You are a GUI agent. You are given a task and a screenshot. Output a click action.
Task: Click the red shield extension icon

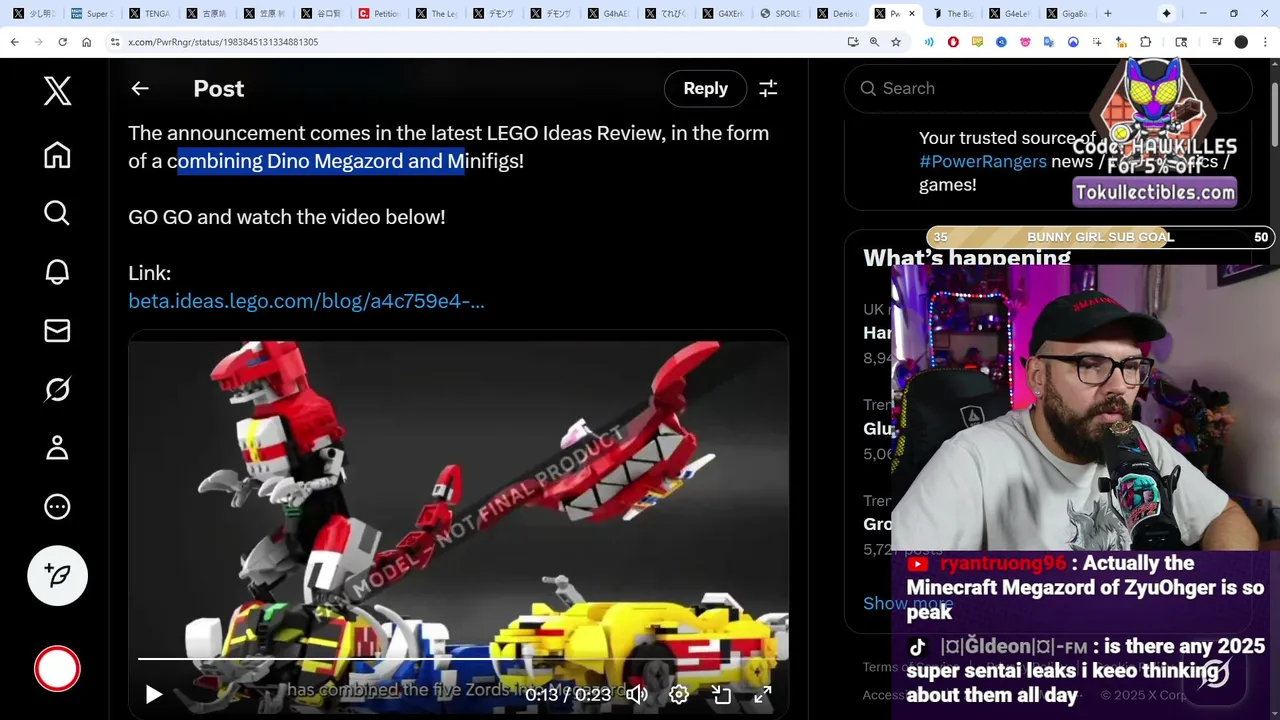click(x=953, y=42)
